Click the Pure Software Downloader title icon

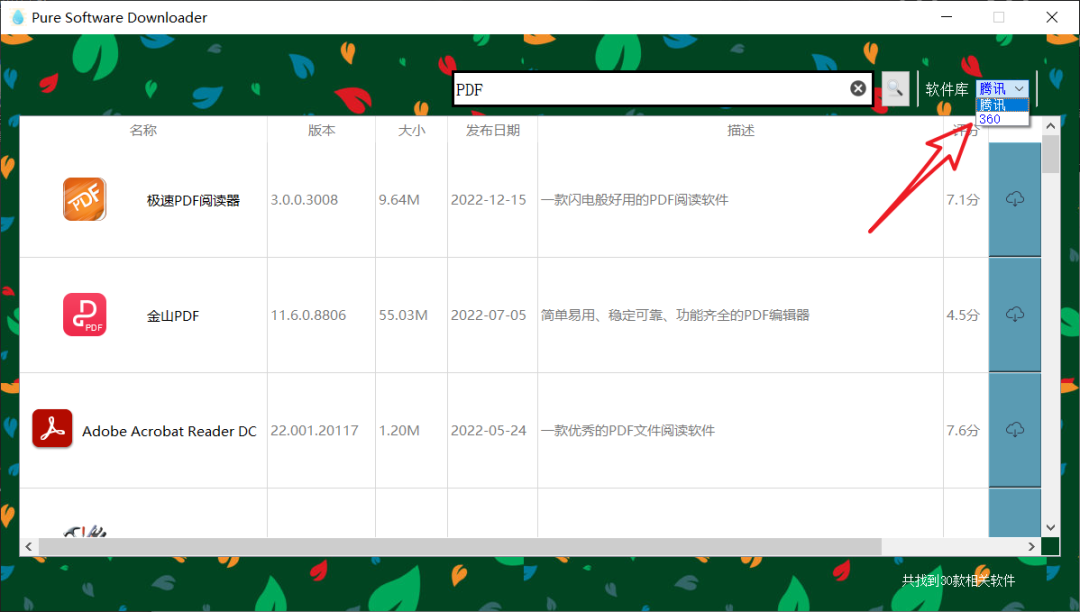18,17
